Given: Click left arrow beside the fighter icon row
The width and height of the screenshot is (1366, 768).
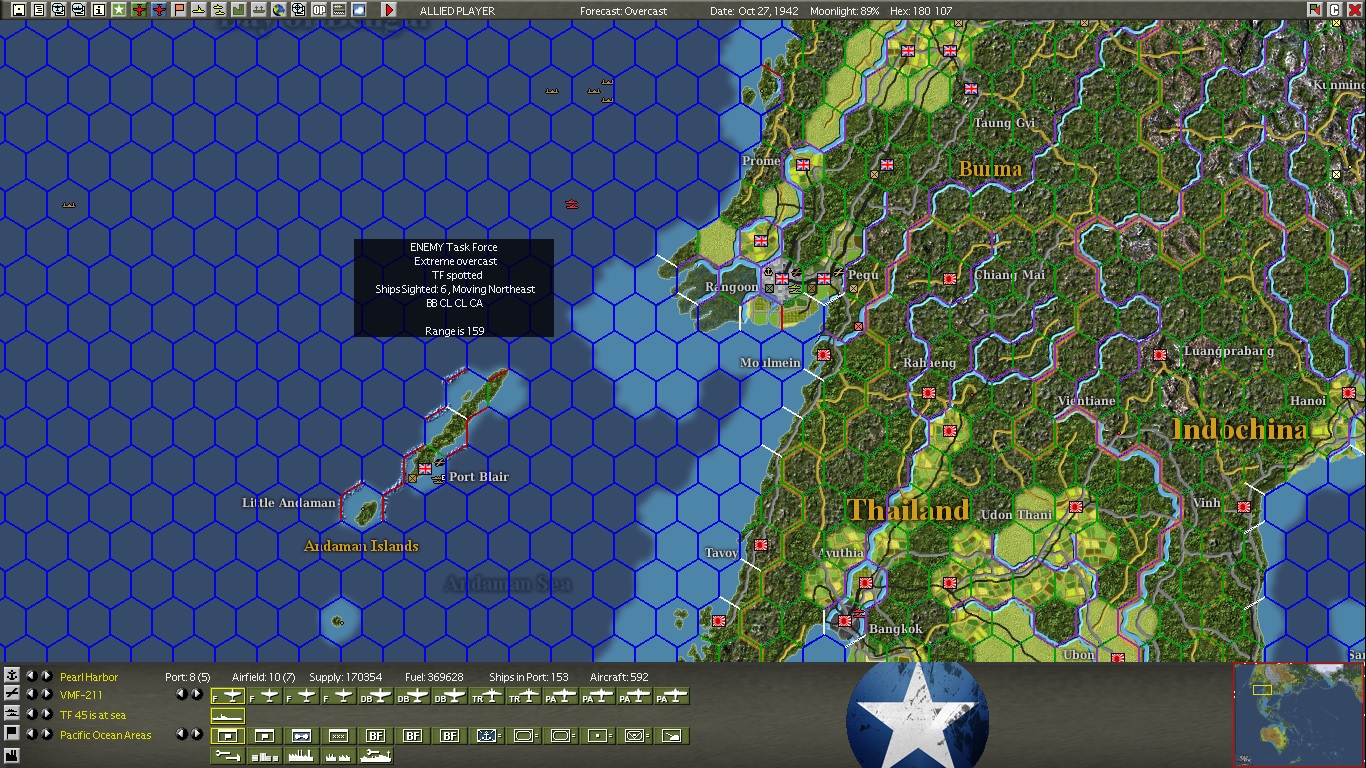Looking at the screenshot, I should coord(181,694).
